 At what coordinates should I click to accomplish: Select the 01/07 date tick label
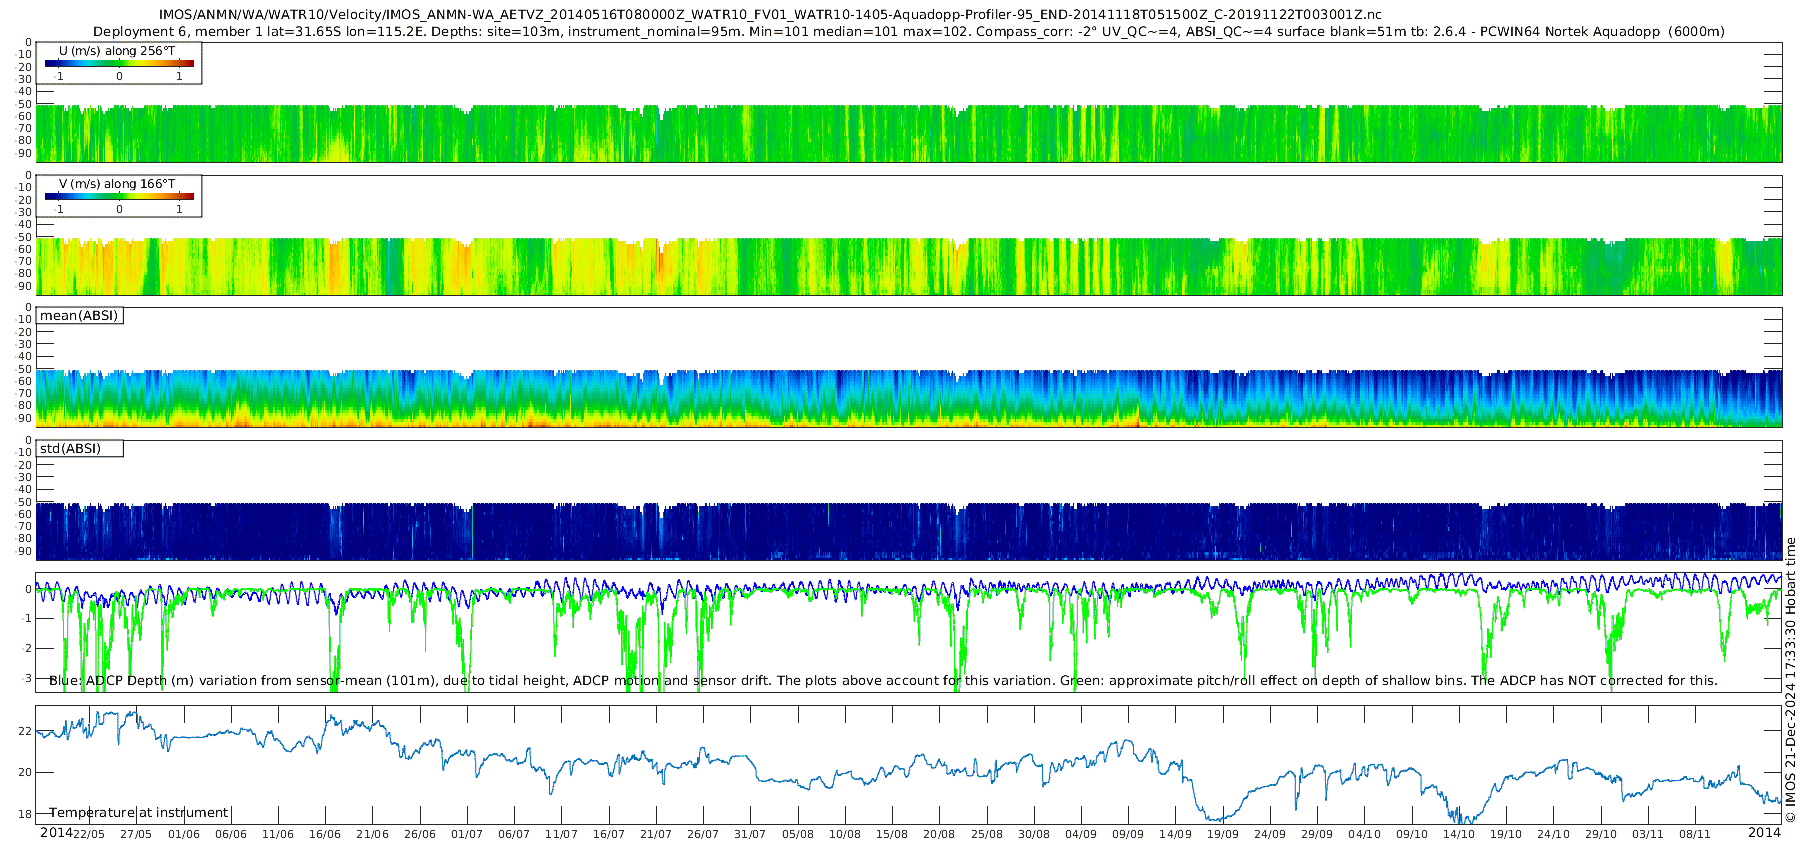(467, 834)
